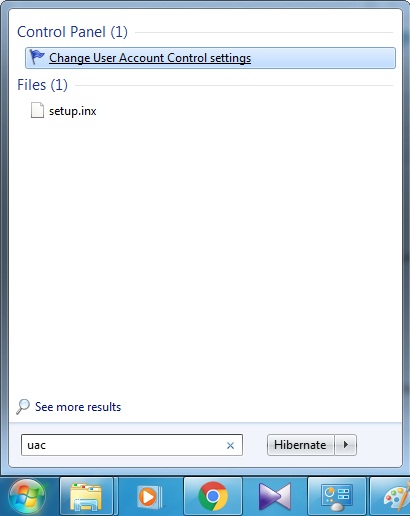Open the Control Panel taskbar icon
This screenshot has height=516, width=410.
[337, 497]
